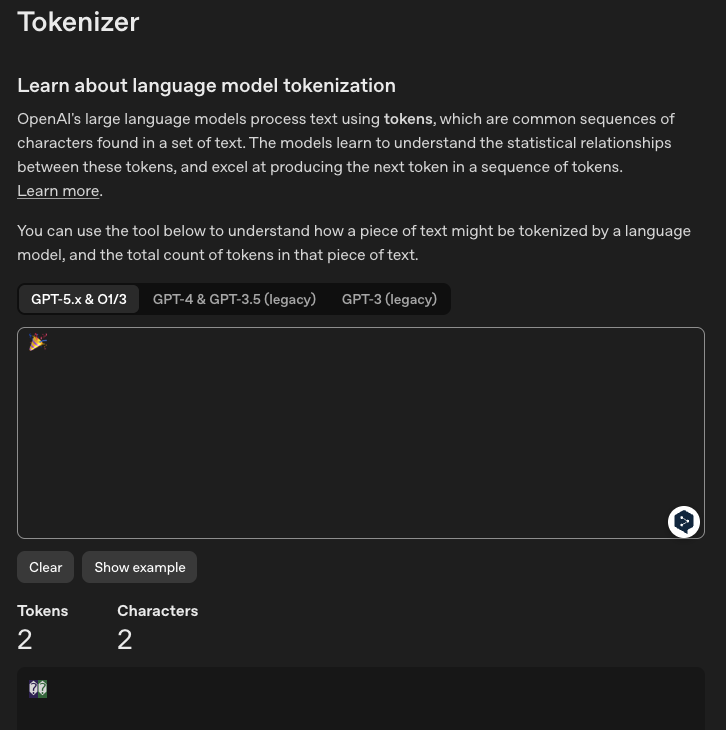This screenshot has width=726, height=730.
Task: Click the Tokenizer page heading
Action: [x=78, y=22]
